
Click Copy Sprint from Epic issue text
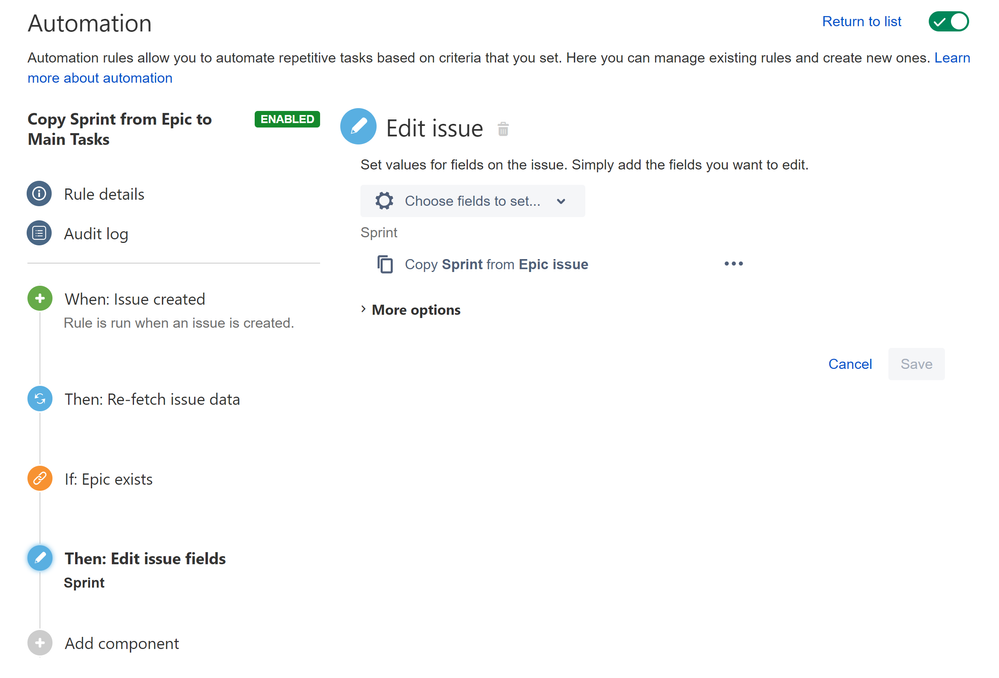[x=496, y=264]
